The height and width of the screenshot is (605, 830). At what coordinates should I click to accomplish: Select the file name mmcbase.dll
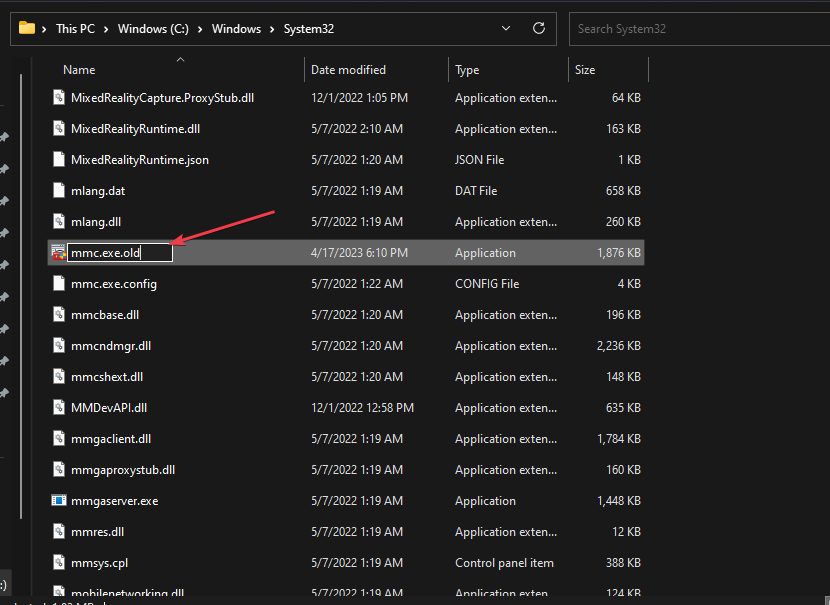coord(105,315)
